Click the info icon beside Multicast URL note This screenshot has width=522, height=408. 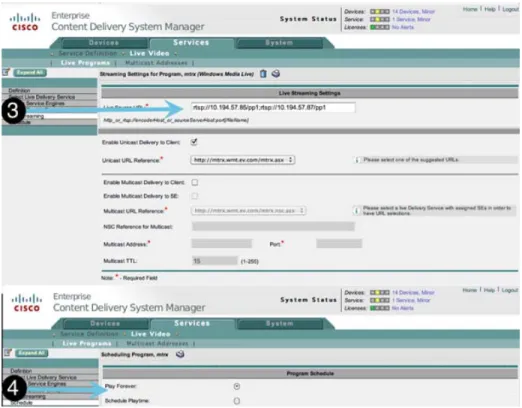coord(357,210)
